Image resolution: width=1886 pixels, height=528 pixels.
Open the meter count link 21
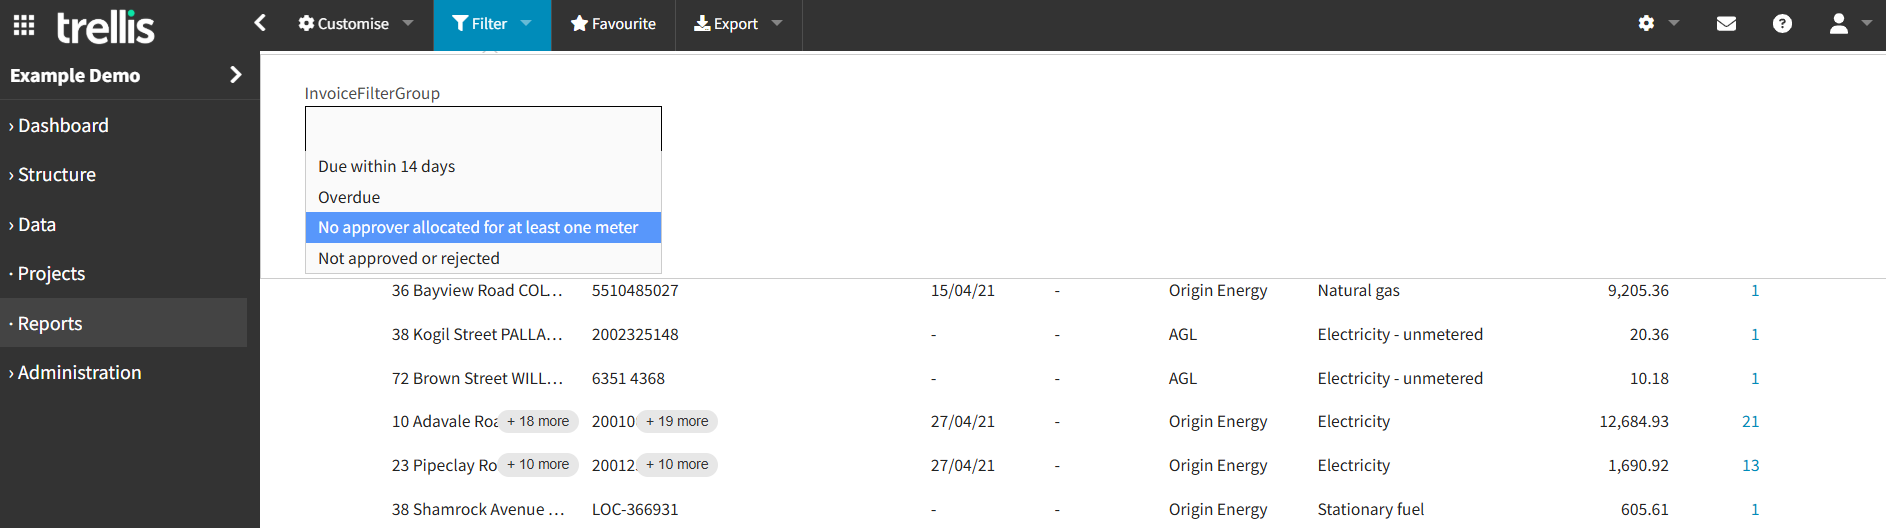coord(1750,421)
